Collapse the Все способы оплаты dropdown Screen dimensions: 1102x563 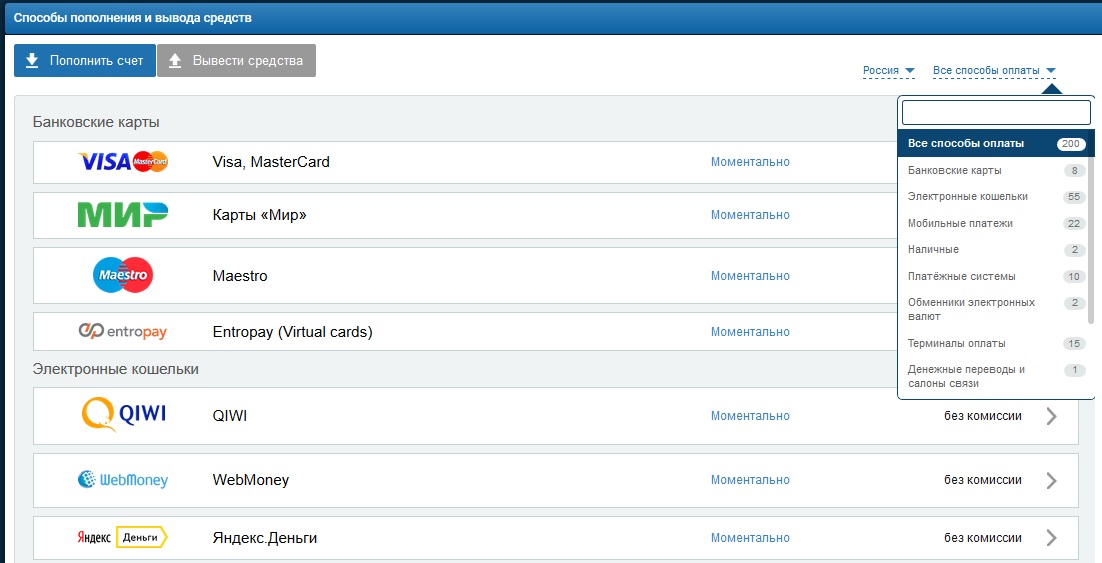coord(994,71)
